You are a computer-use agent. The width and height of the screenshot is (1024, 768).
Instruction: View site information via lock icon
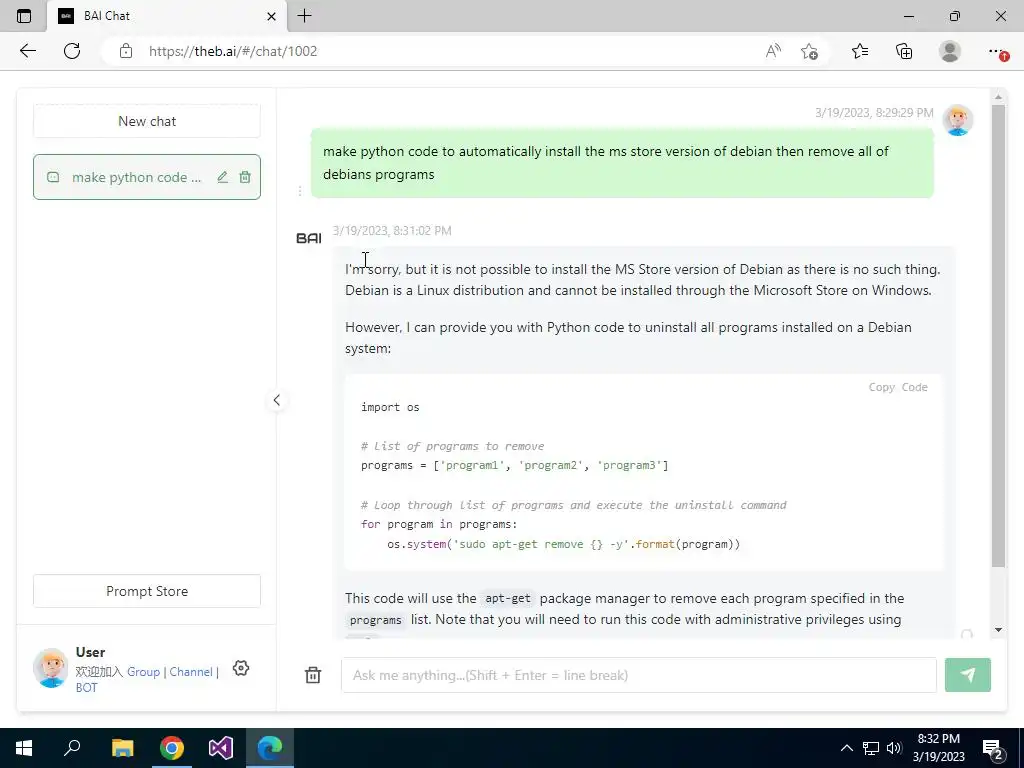pos(126,51)
